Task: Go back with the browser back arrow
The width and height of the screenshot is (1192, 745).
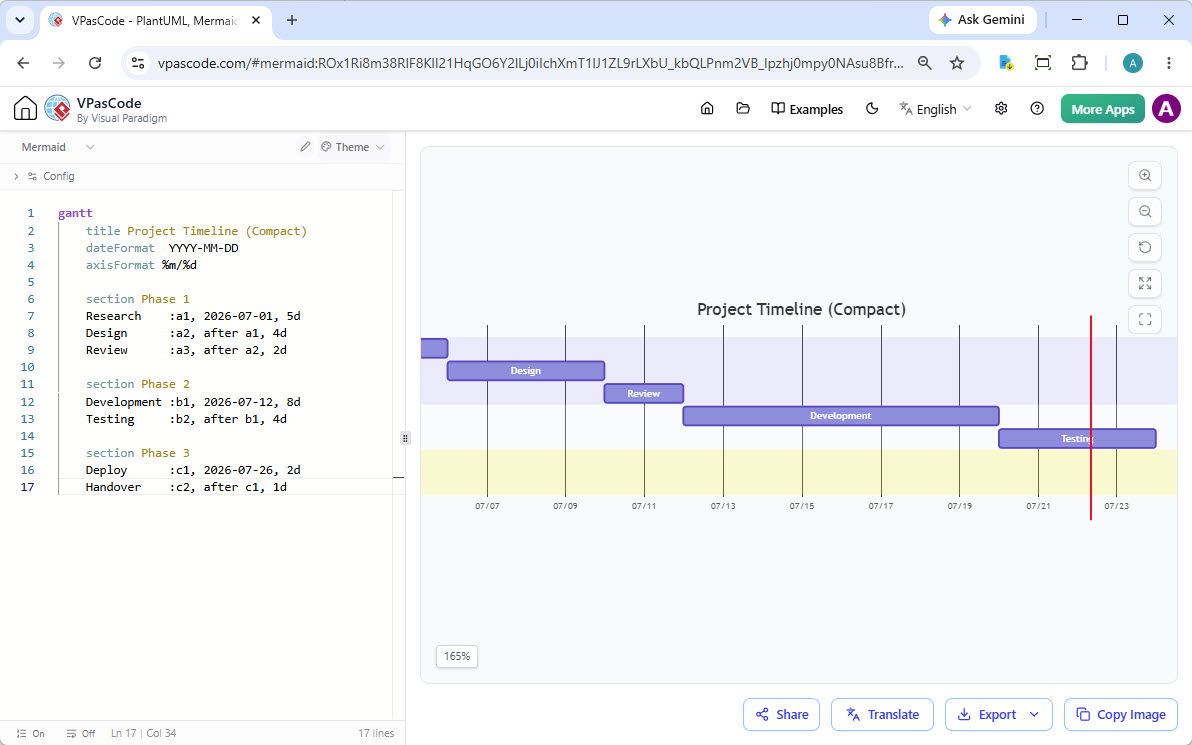Action: tap(24, 63)
